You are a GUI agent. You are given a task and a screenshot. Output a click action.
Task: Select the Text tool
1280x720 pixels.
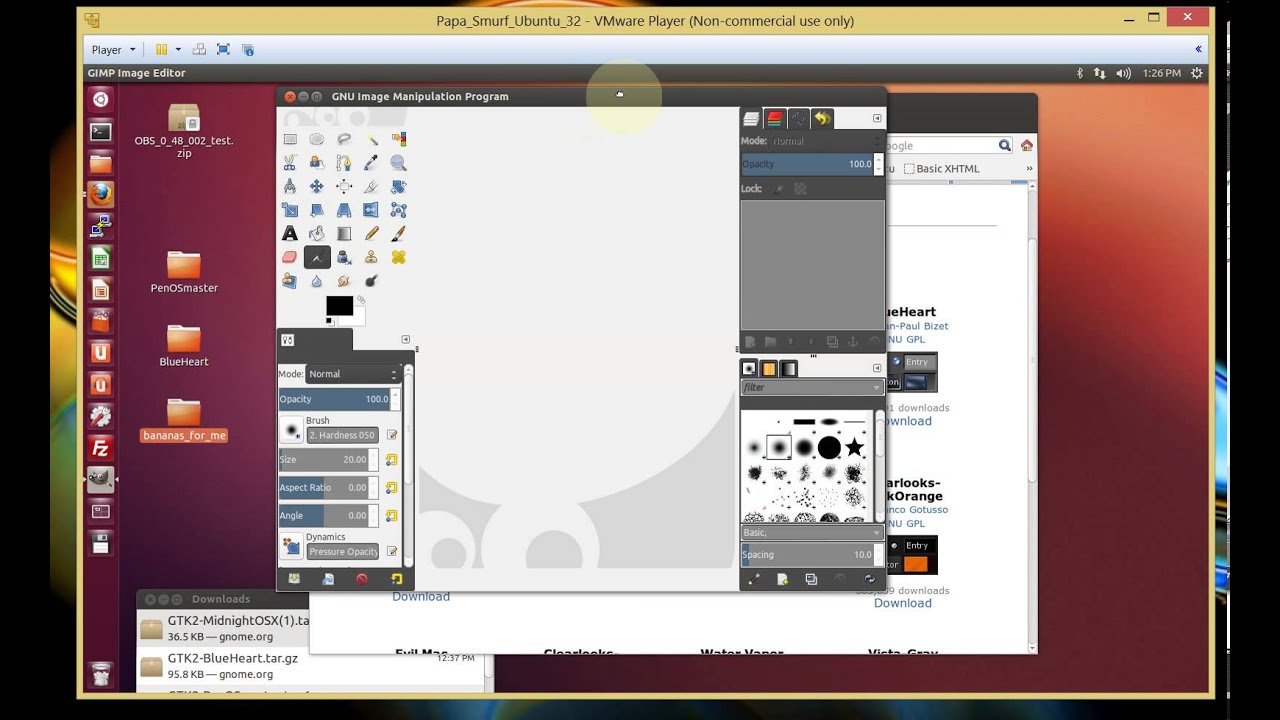click(290, 233)
